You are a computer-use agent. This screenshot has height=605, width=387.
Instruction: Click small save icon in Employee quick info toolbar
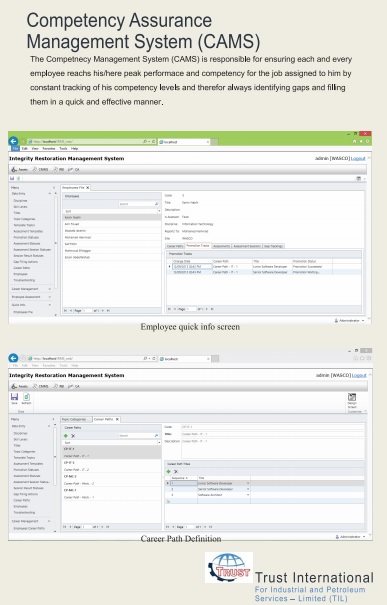[12, 178]
